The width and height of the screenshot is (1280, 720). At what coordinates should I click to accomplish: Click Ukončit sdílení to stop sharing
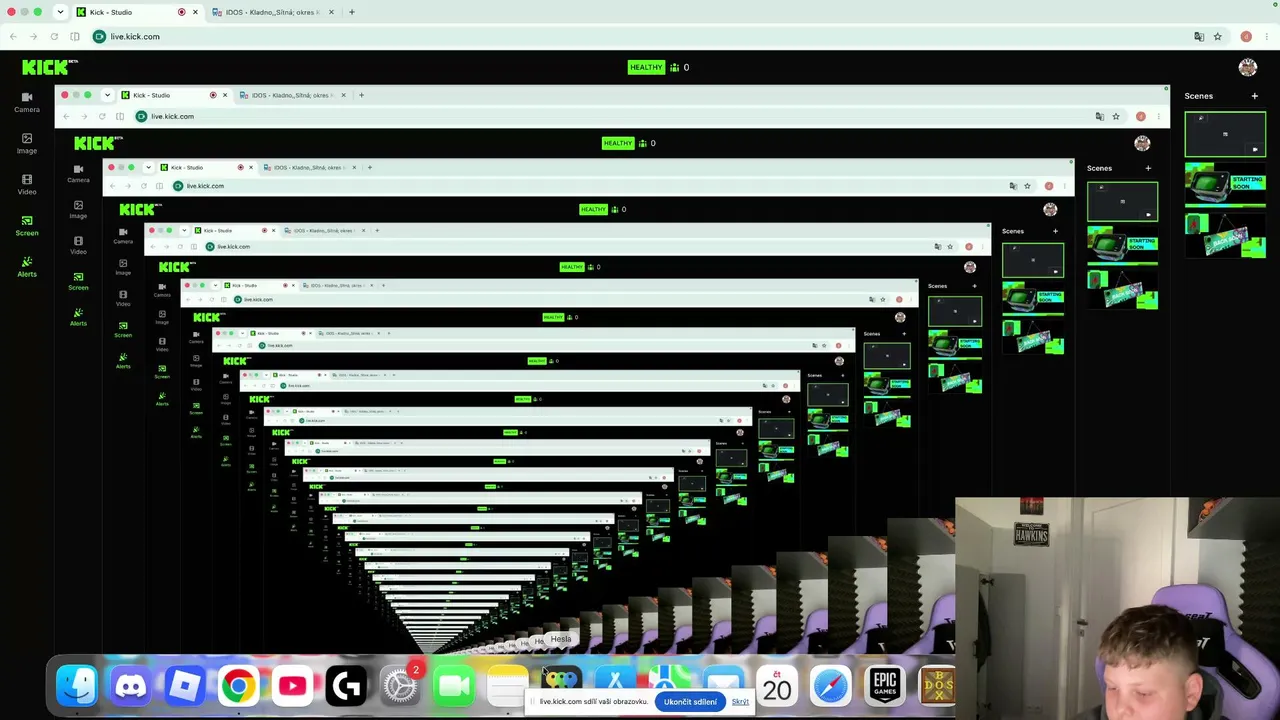690,702
